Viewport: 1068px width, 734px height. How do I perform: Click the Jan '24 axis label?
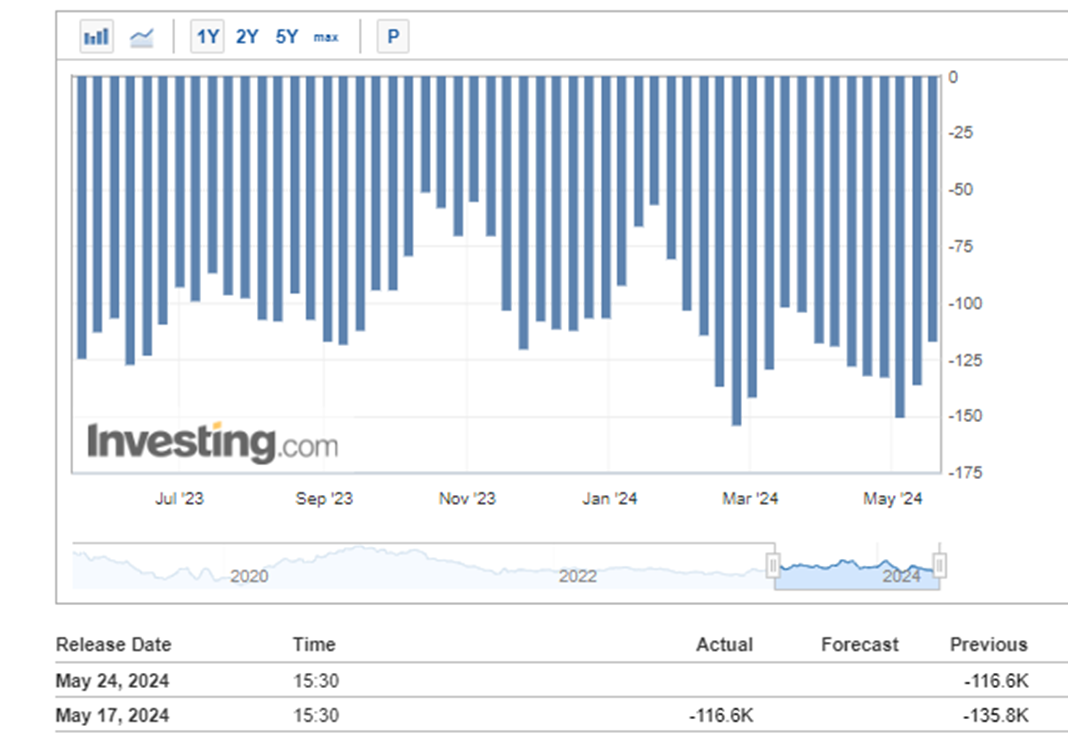[x=609, y=498]
